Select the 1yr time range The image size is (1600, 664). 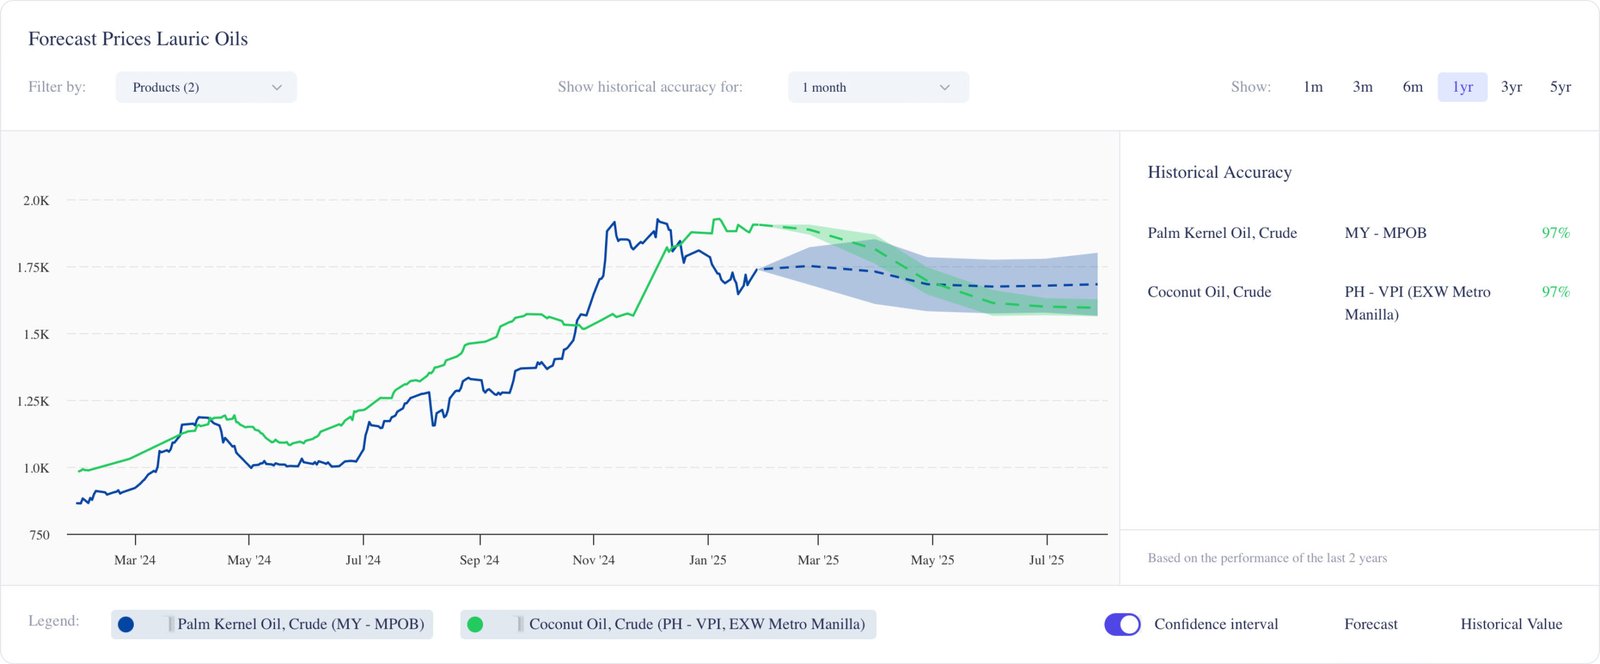pyautogui.click(x=1462, y=87)
